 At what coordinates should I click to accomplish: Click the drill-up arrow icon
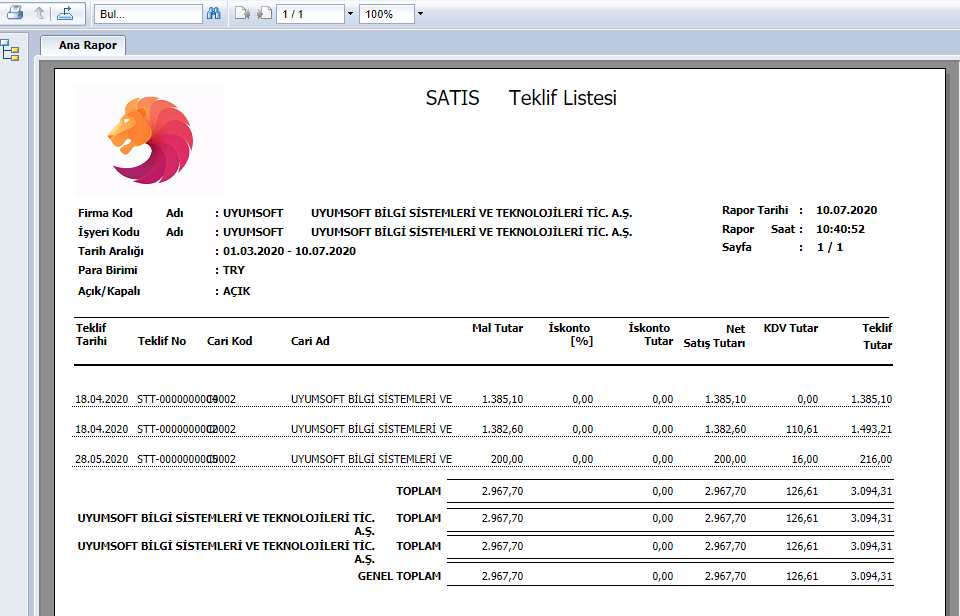[40, 14]
